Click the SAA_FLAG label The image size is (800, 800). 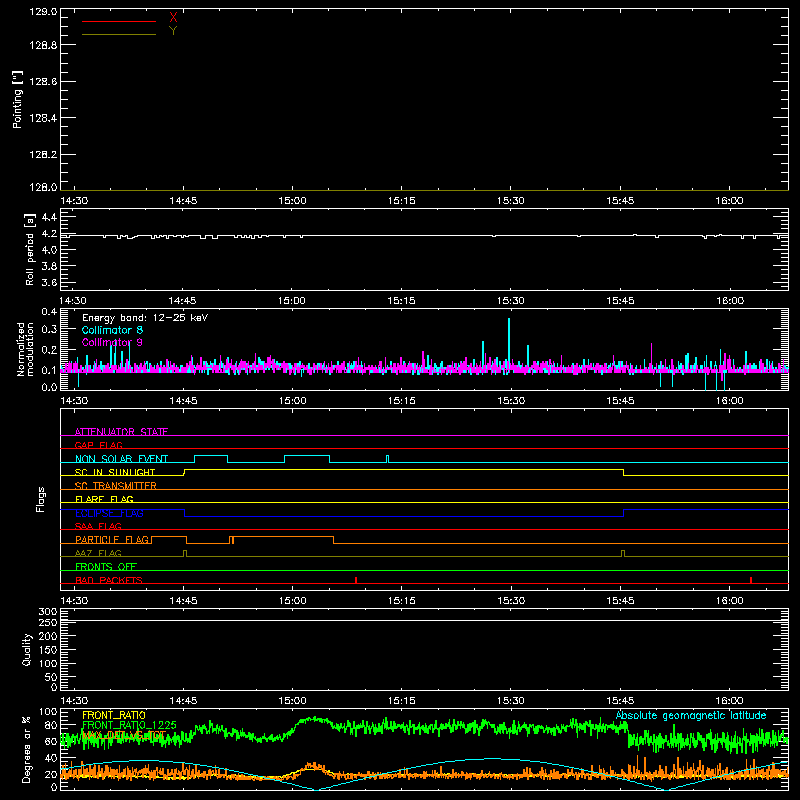pos(98,526)
